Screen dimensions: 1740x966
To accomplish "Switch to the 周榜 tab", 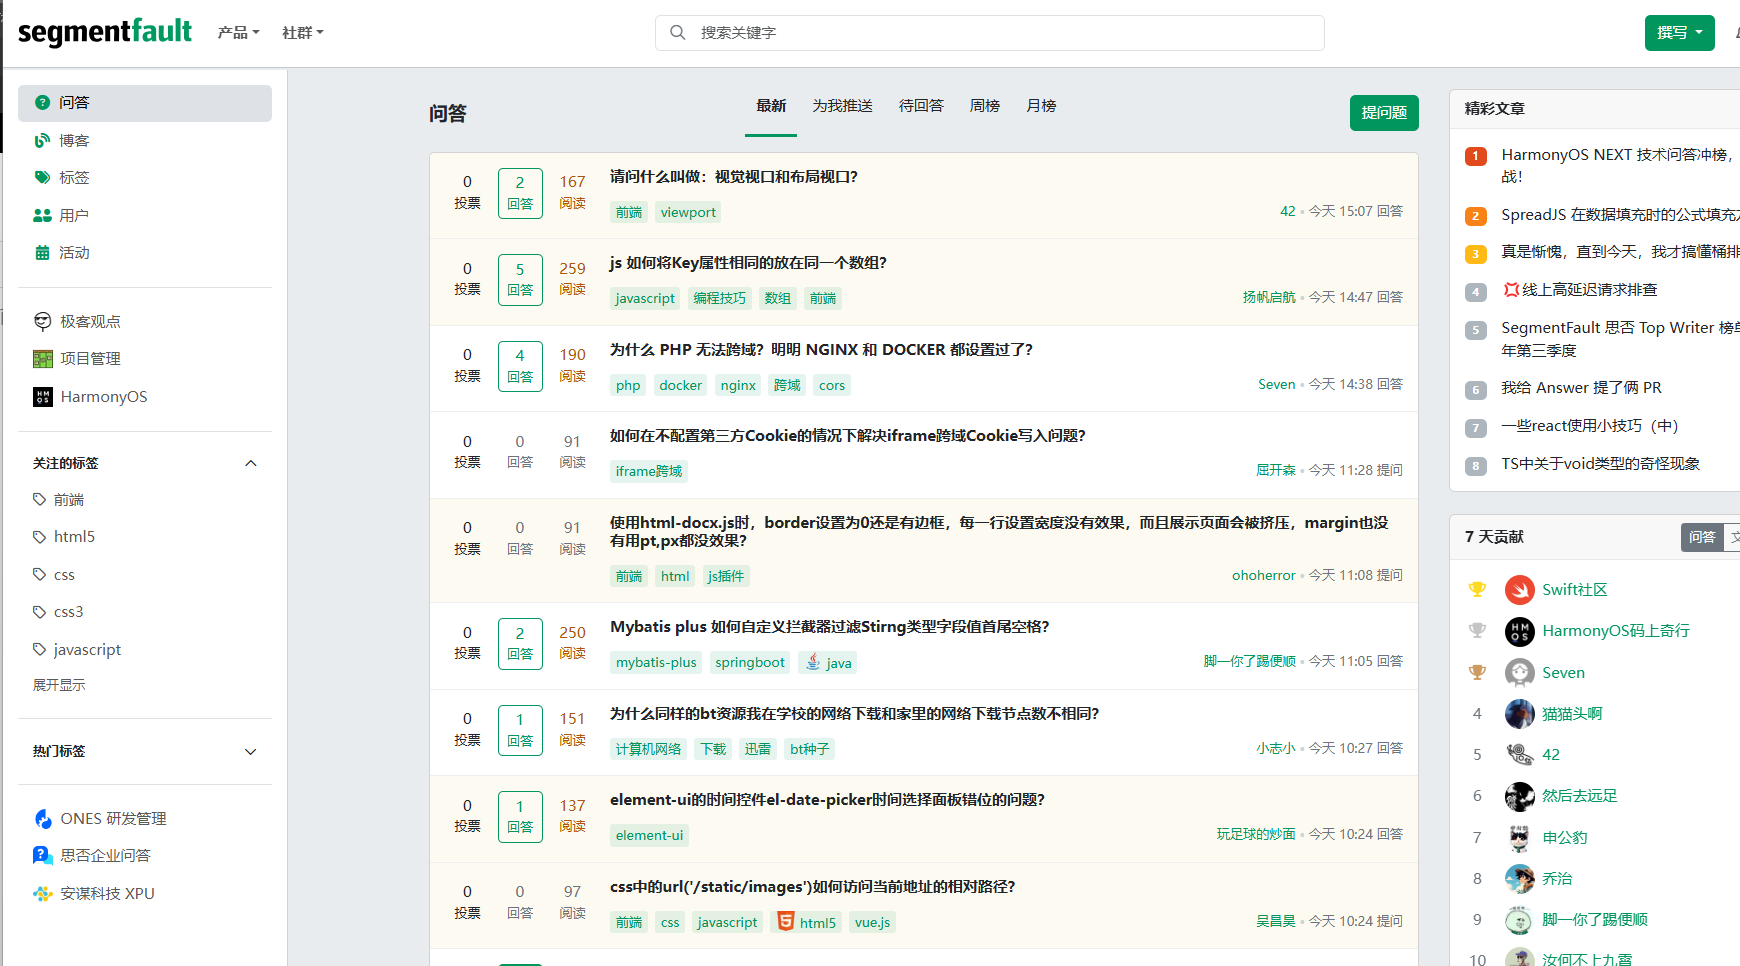I will coord(985,106).
